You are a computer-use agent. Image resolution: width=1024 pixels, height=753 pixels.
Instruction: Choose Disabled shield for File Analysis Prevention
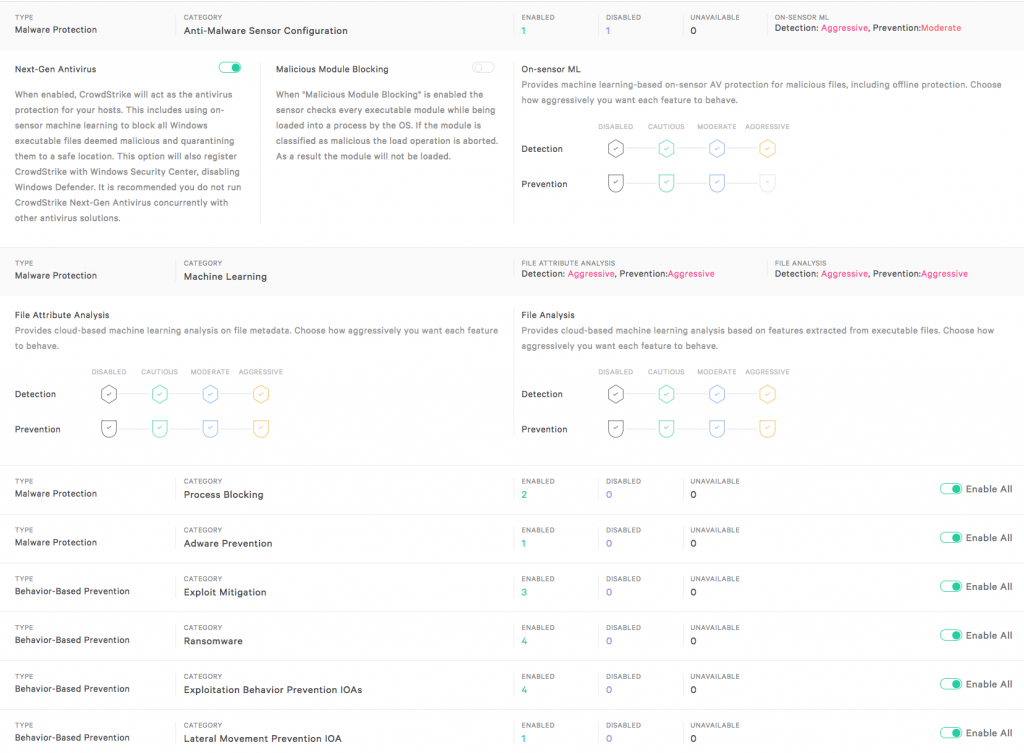click(616, 429)
